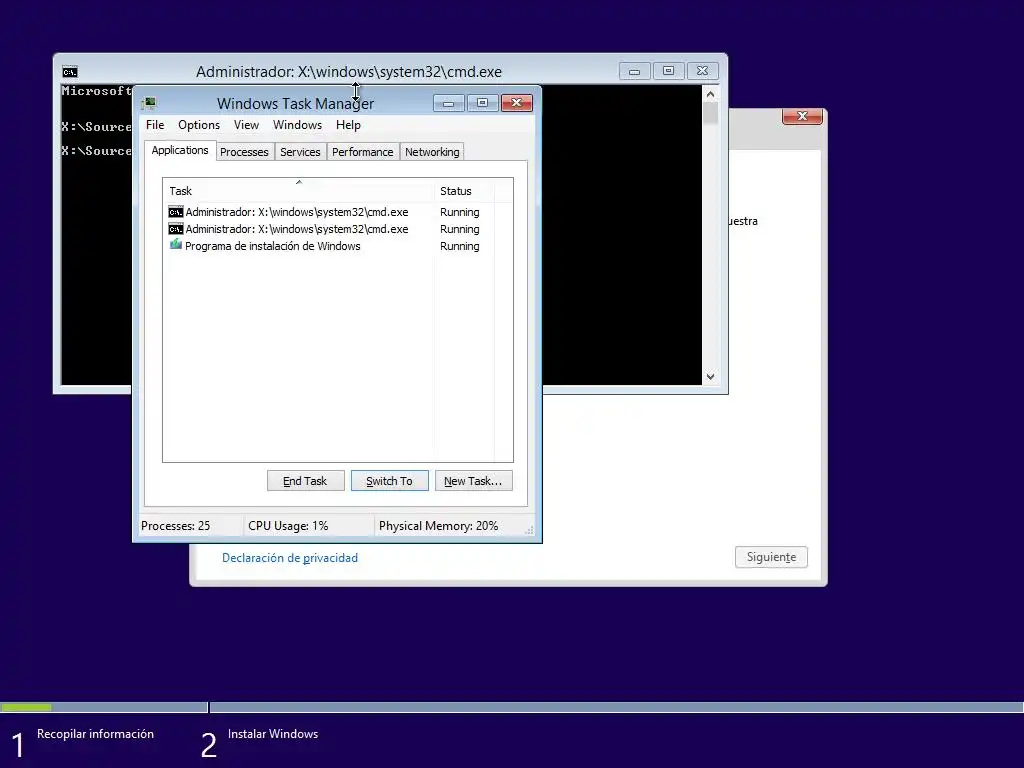The image size is (1024, 768).
Task: Click the cmd.exe window title bar icon
Action: click(x=70, y=72)
